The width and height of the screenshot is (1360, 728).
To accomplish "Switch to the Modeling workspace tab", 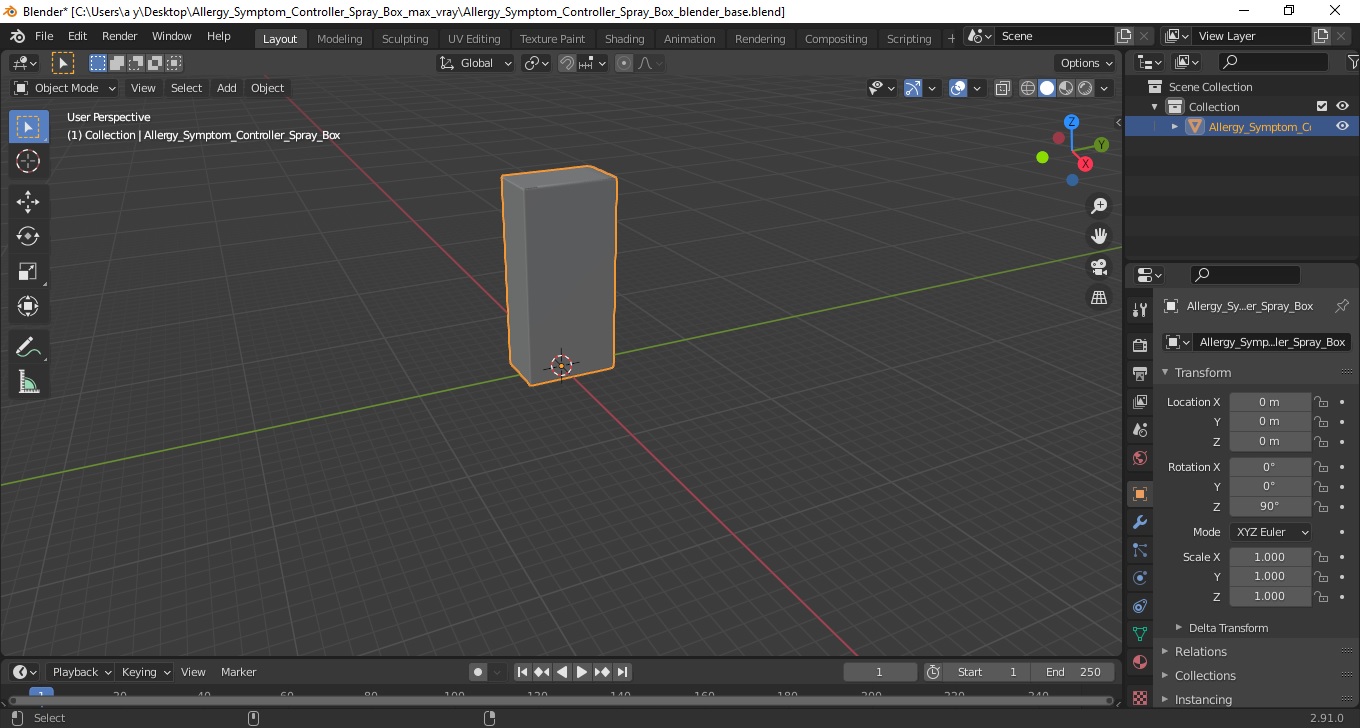I will coord(339,39).
